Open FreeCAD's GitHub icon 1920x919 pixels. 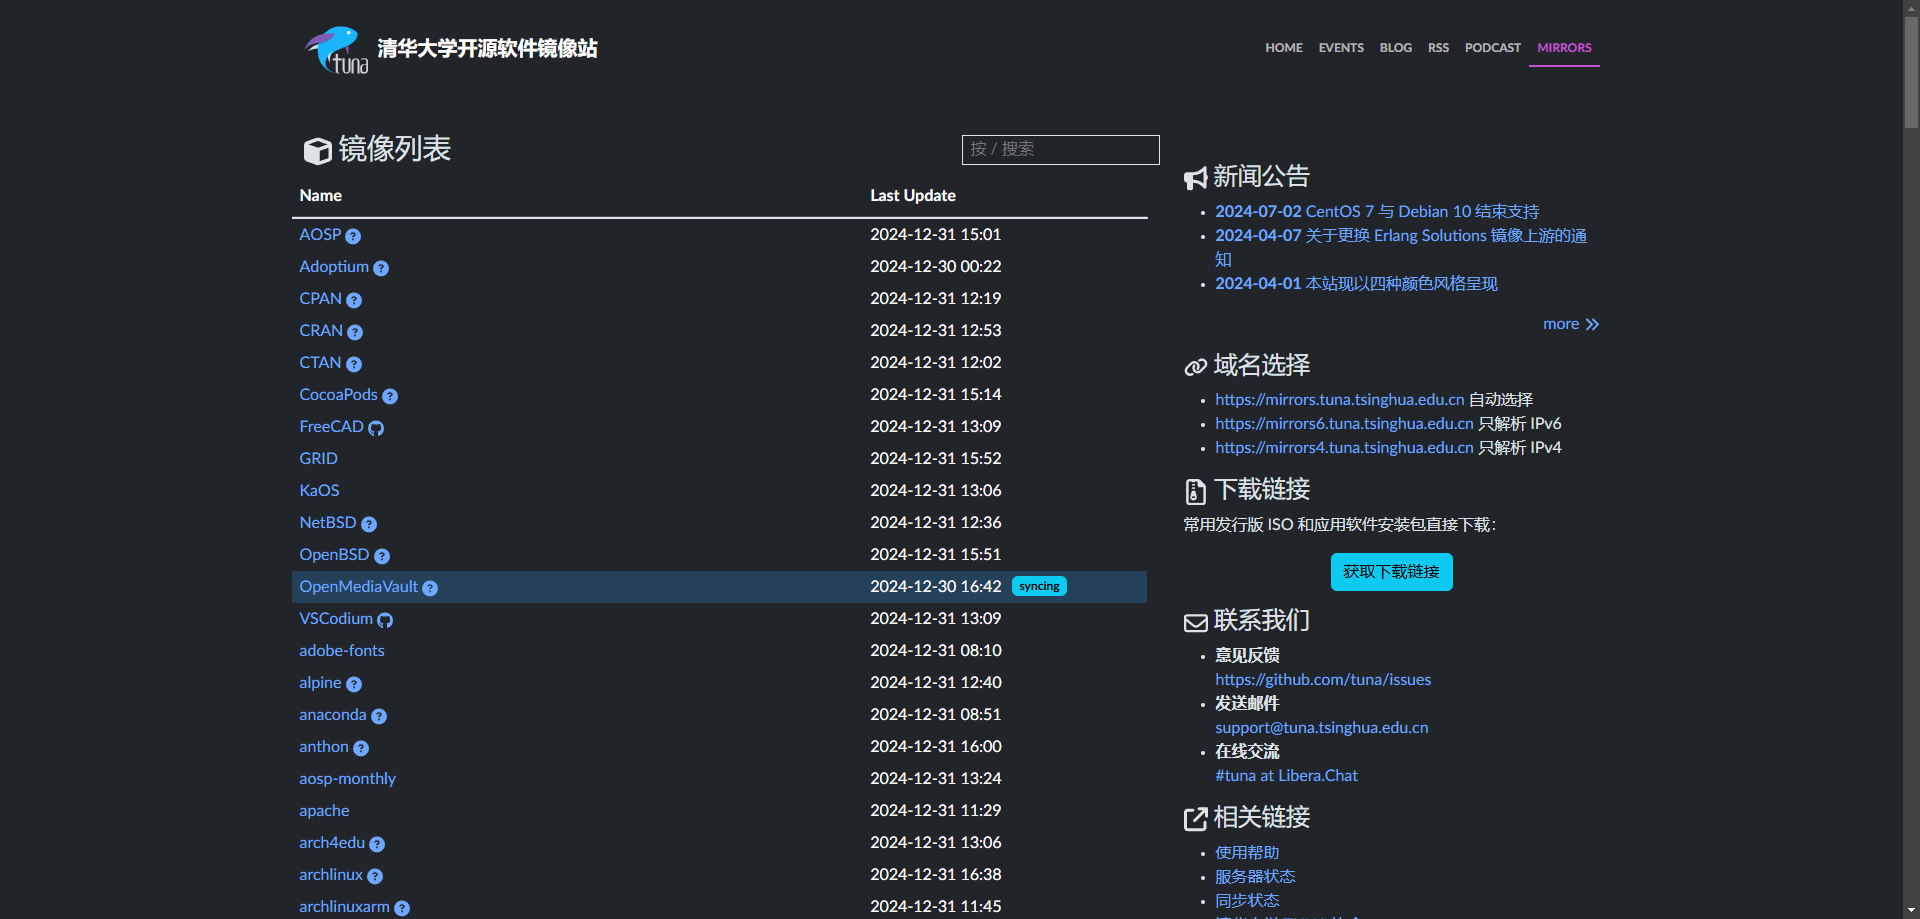click(x=375, y=428)
